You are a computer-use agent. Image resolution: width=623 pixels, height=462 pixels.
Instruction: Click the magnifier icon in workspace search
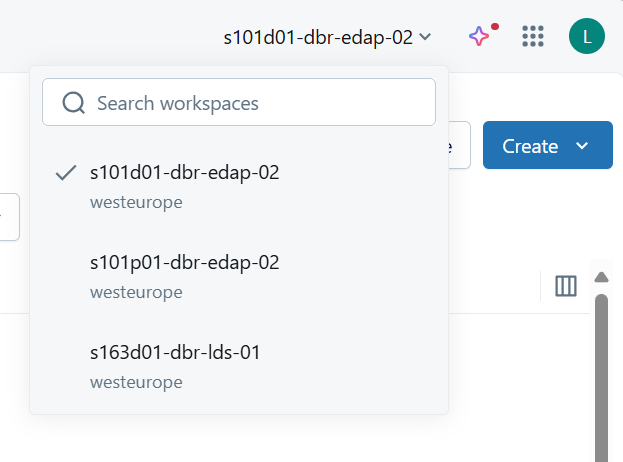point(73,103)
